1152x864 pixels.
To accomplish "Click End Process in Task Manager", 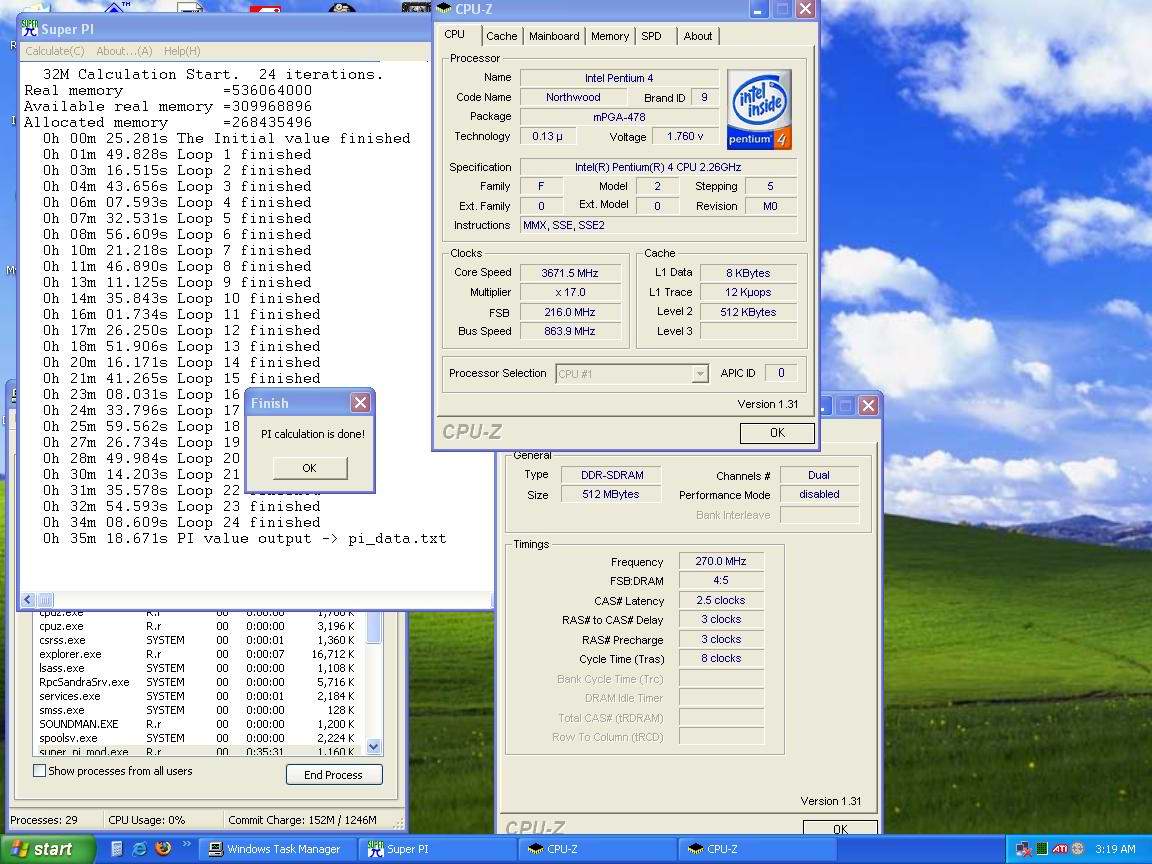I will (334, 774).
